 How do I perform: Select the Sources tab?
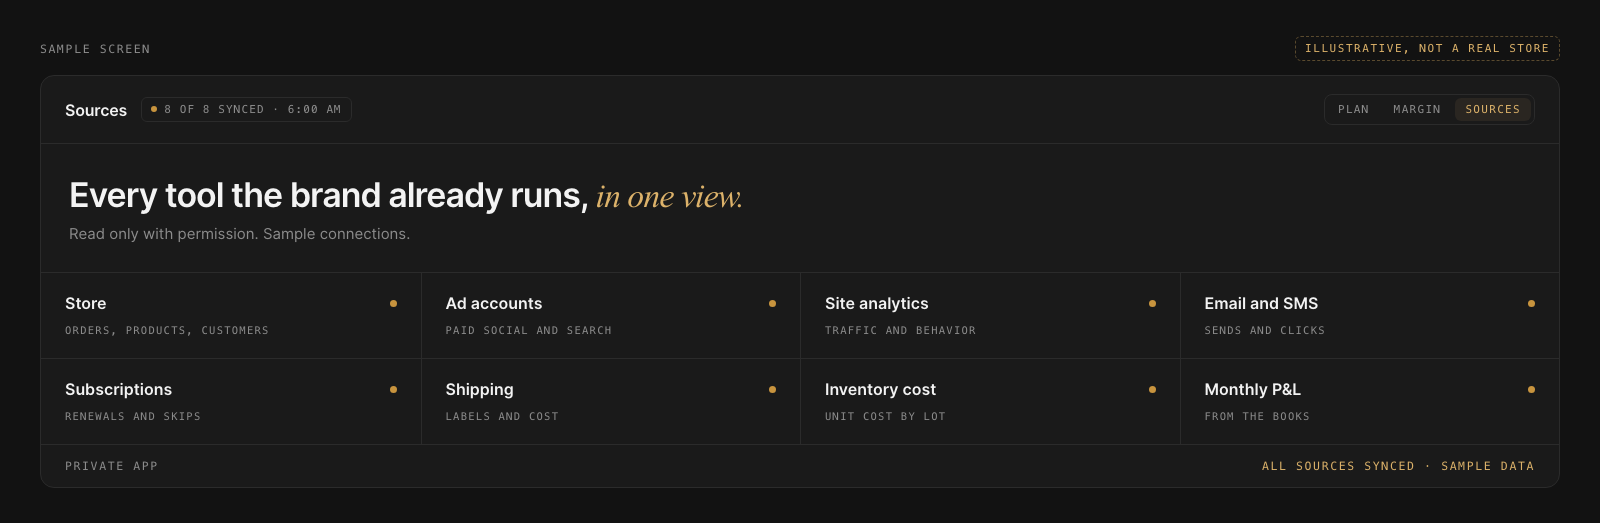point(1492,109)
